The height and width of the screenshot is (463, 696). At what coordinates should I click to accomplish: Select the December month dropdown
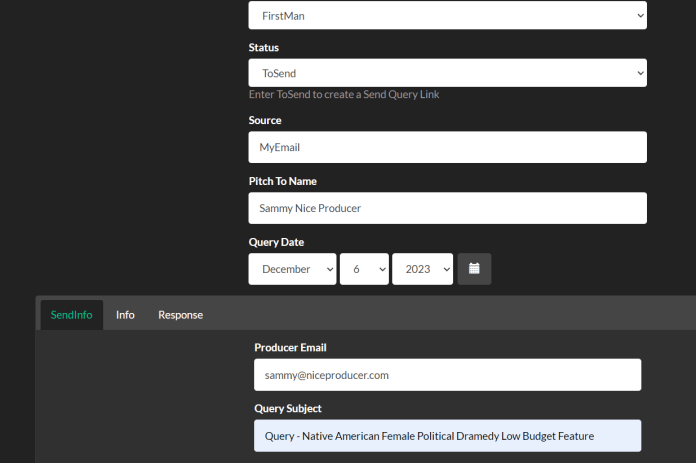pos(292,269)
